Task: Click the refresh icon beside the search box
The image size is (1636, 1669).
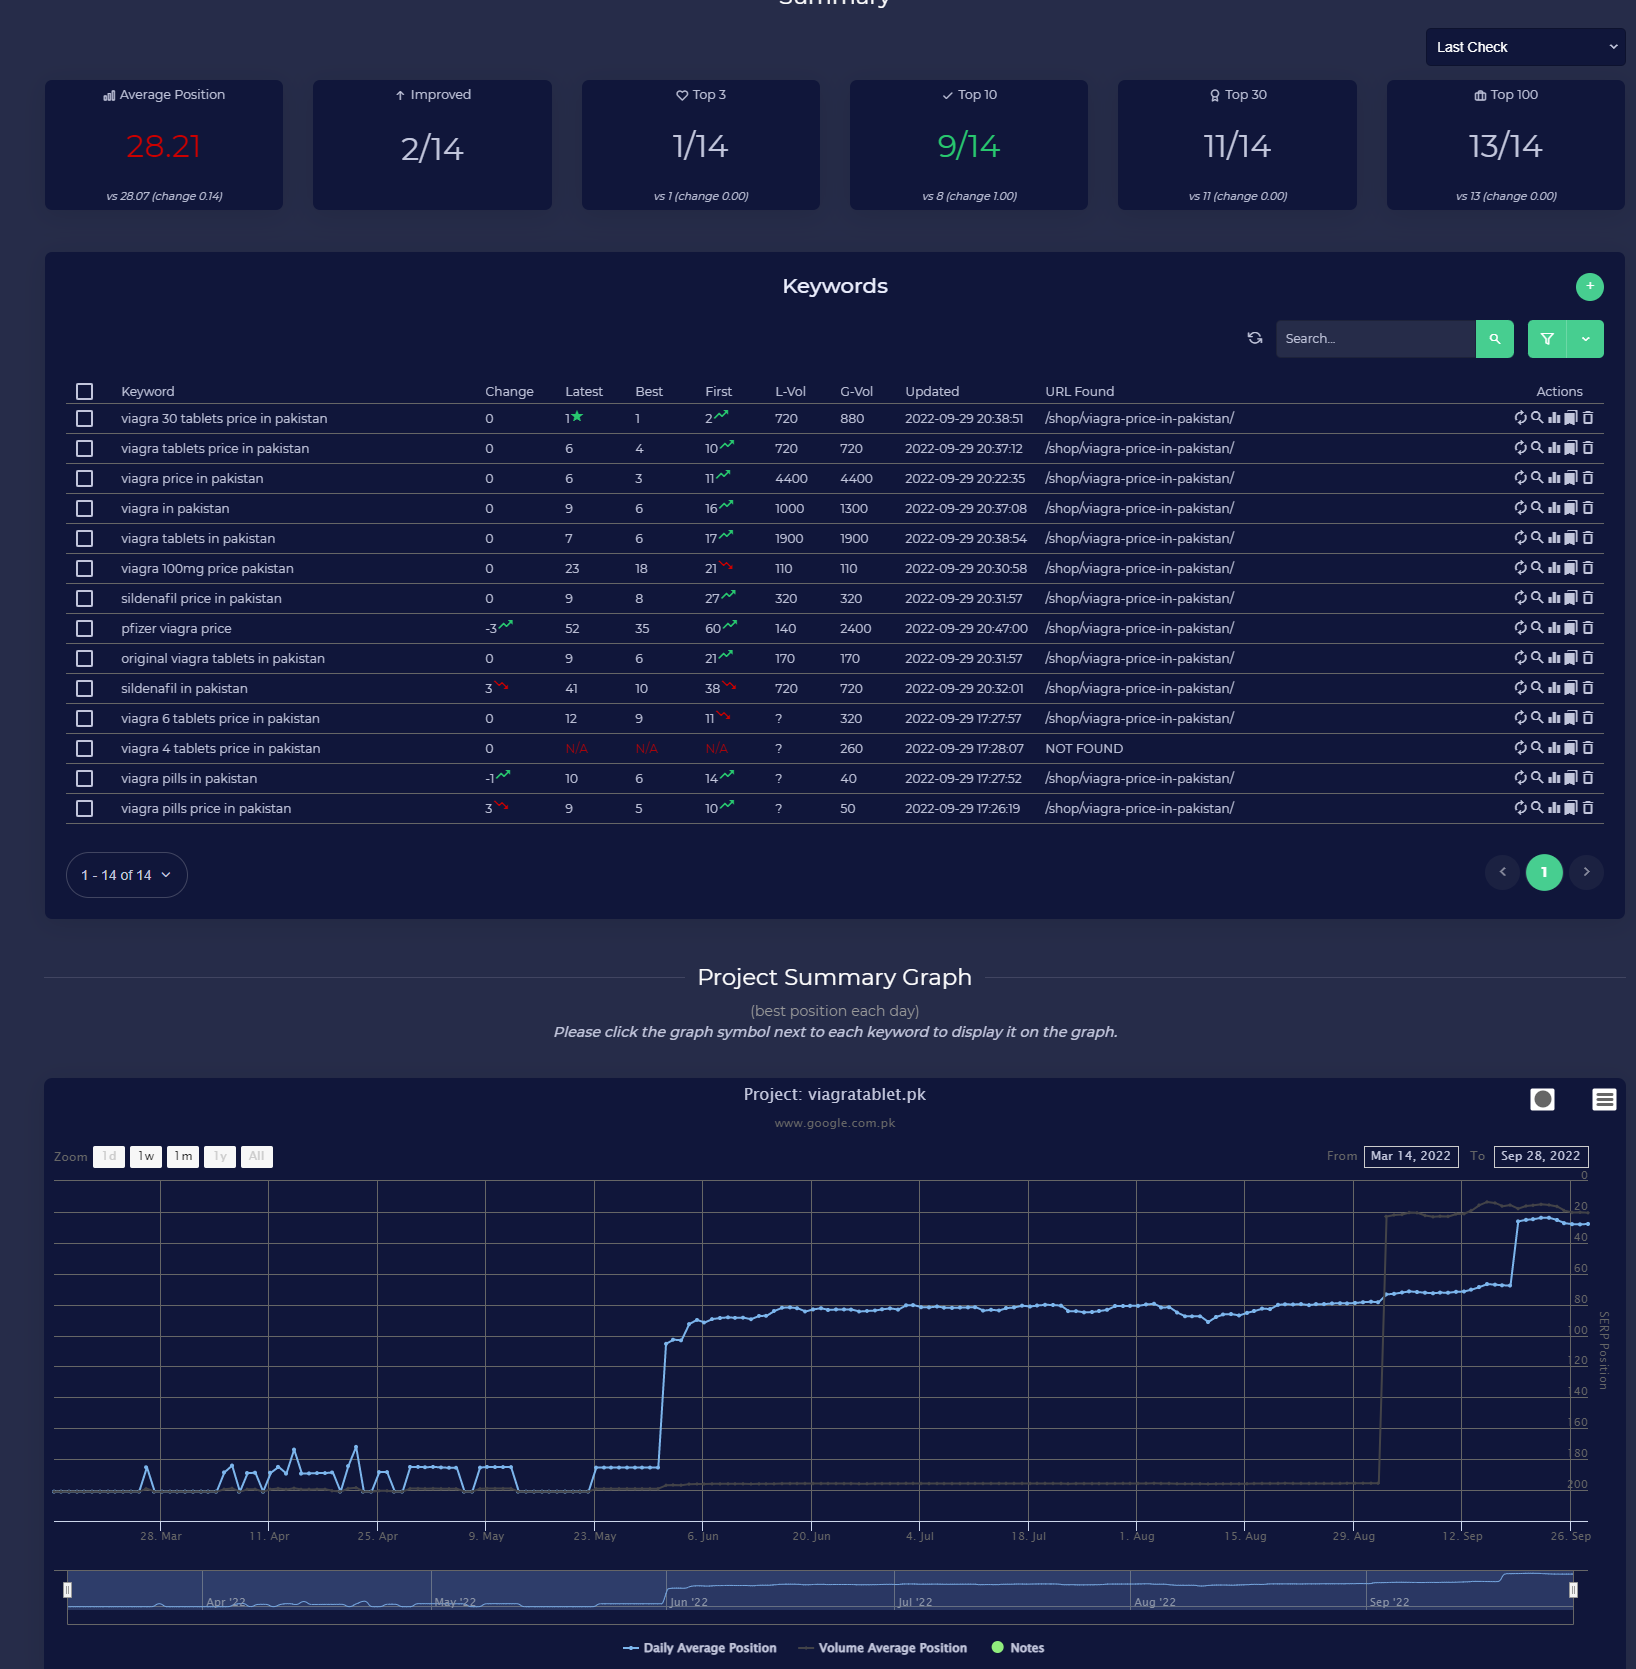Action: click(1254, 339)
